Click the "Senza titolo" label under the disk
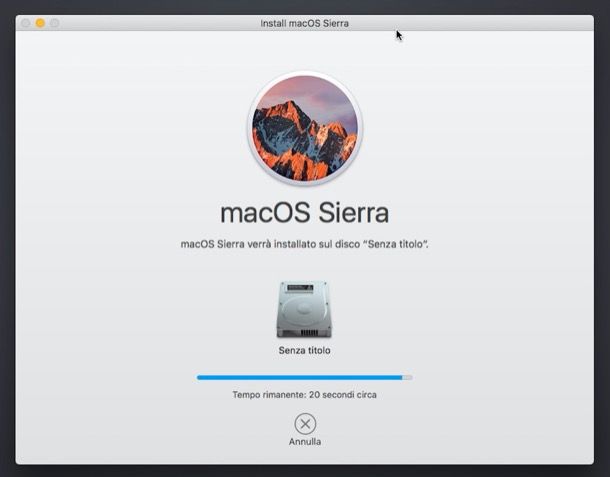This screenshot has height=477, width=610. point(305,350)
